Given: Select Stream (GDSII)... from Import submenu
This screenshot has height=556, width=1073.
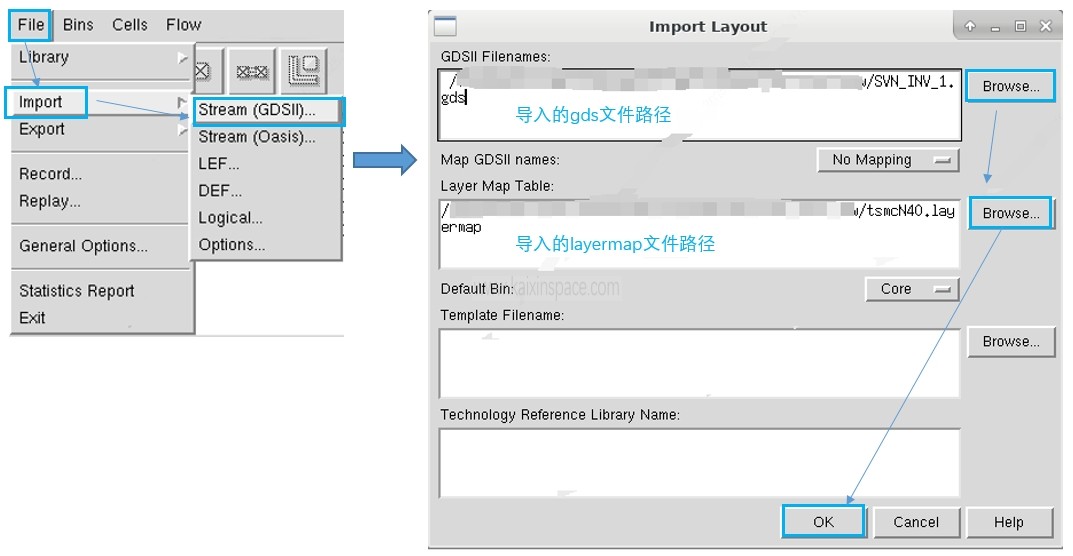Looking at the screenshot, I should pyautogui.click(x=265, y=110).
